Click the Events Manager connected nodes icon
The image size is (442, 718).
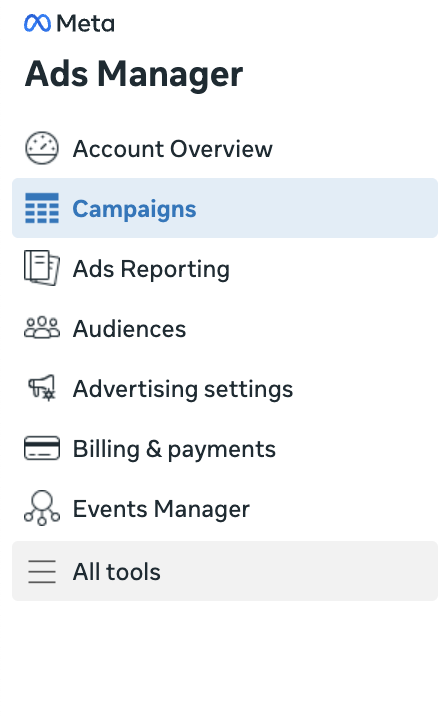tap(42, 508)
